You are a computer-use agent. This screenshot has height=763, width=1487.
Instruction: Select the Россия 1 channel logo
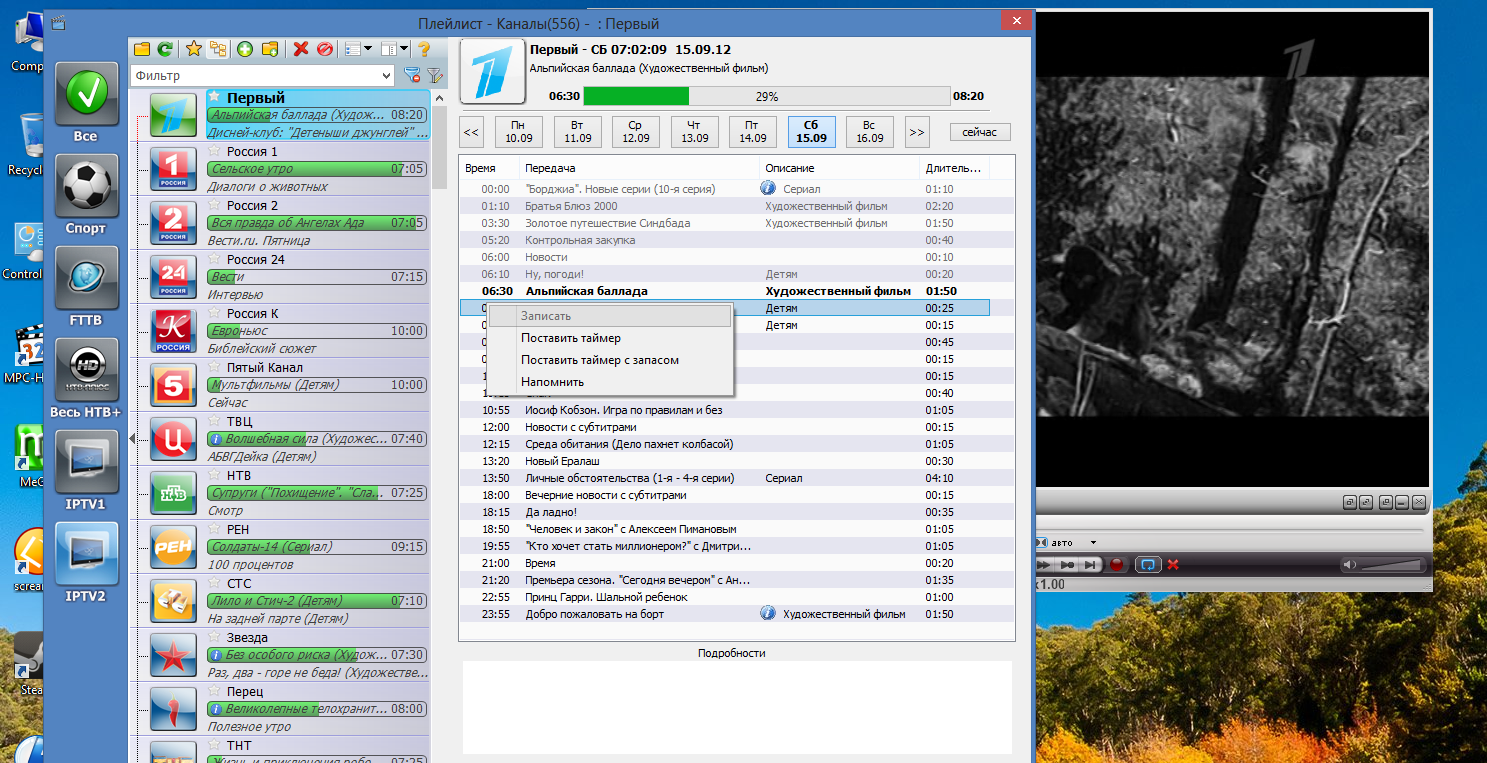tap(173, 169)
